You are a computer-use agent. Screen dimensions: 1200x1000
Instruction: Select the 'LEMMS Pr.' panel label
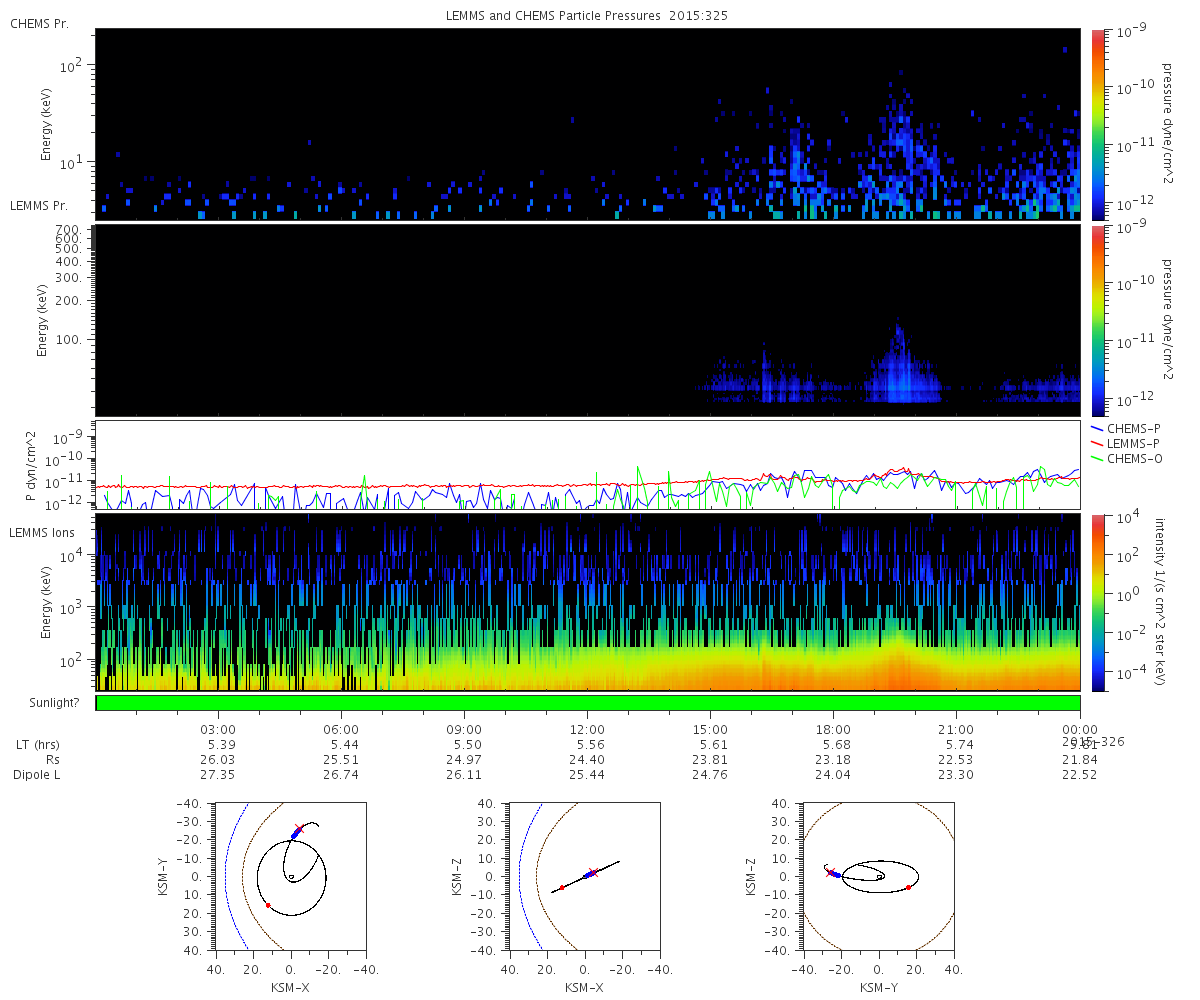39,205
